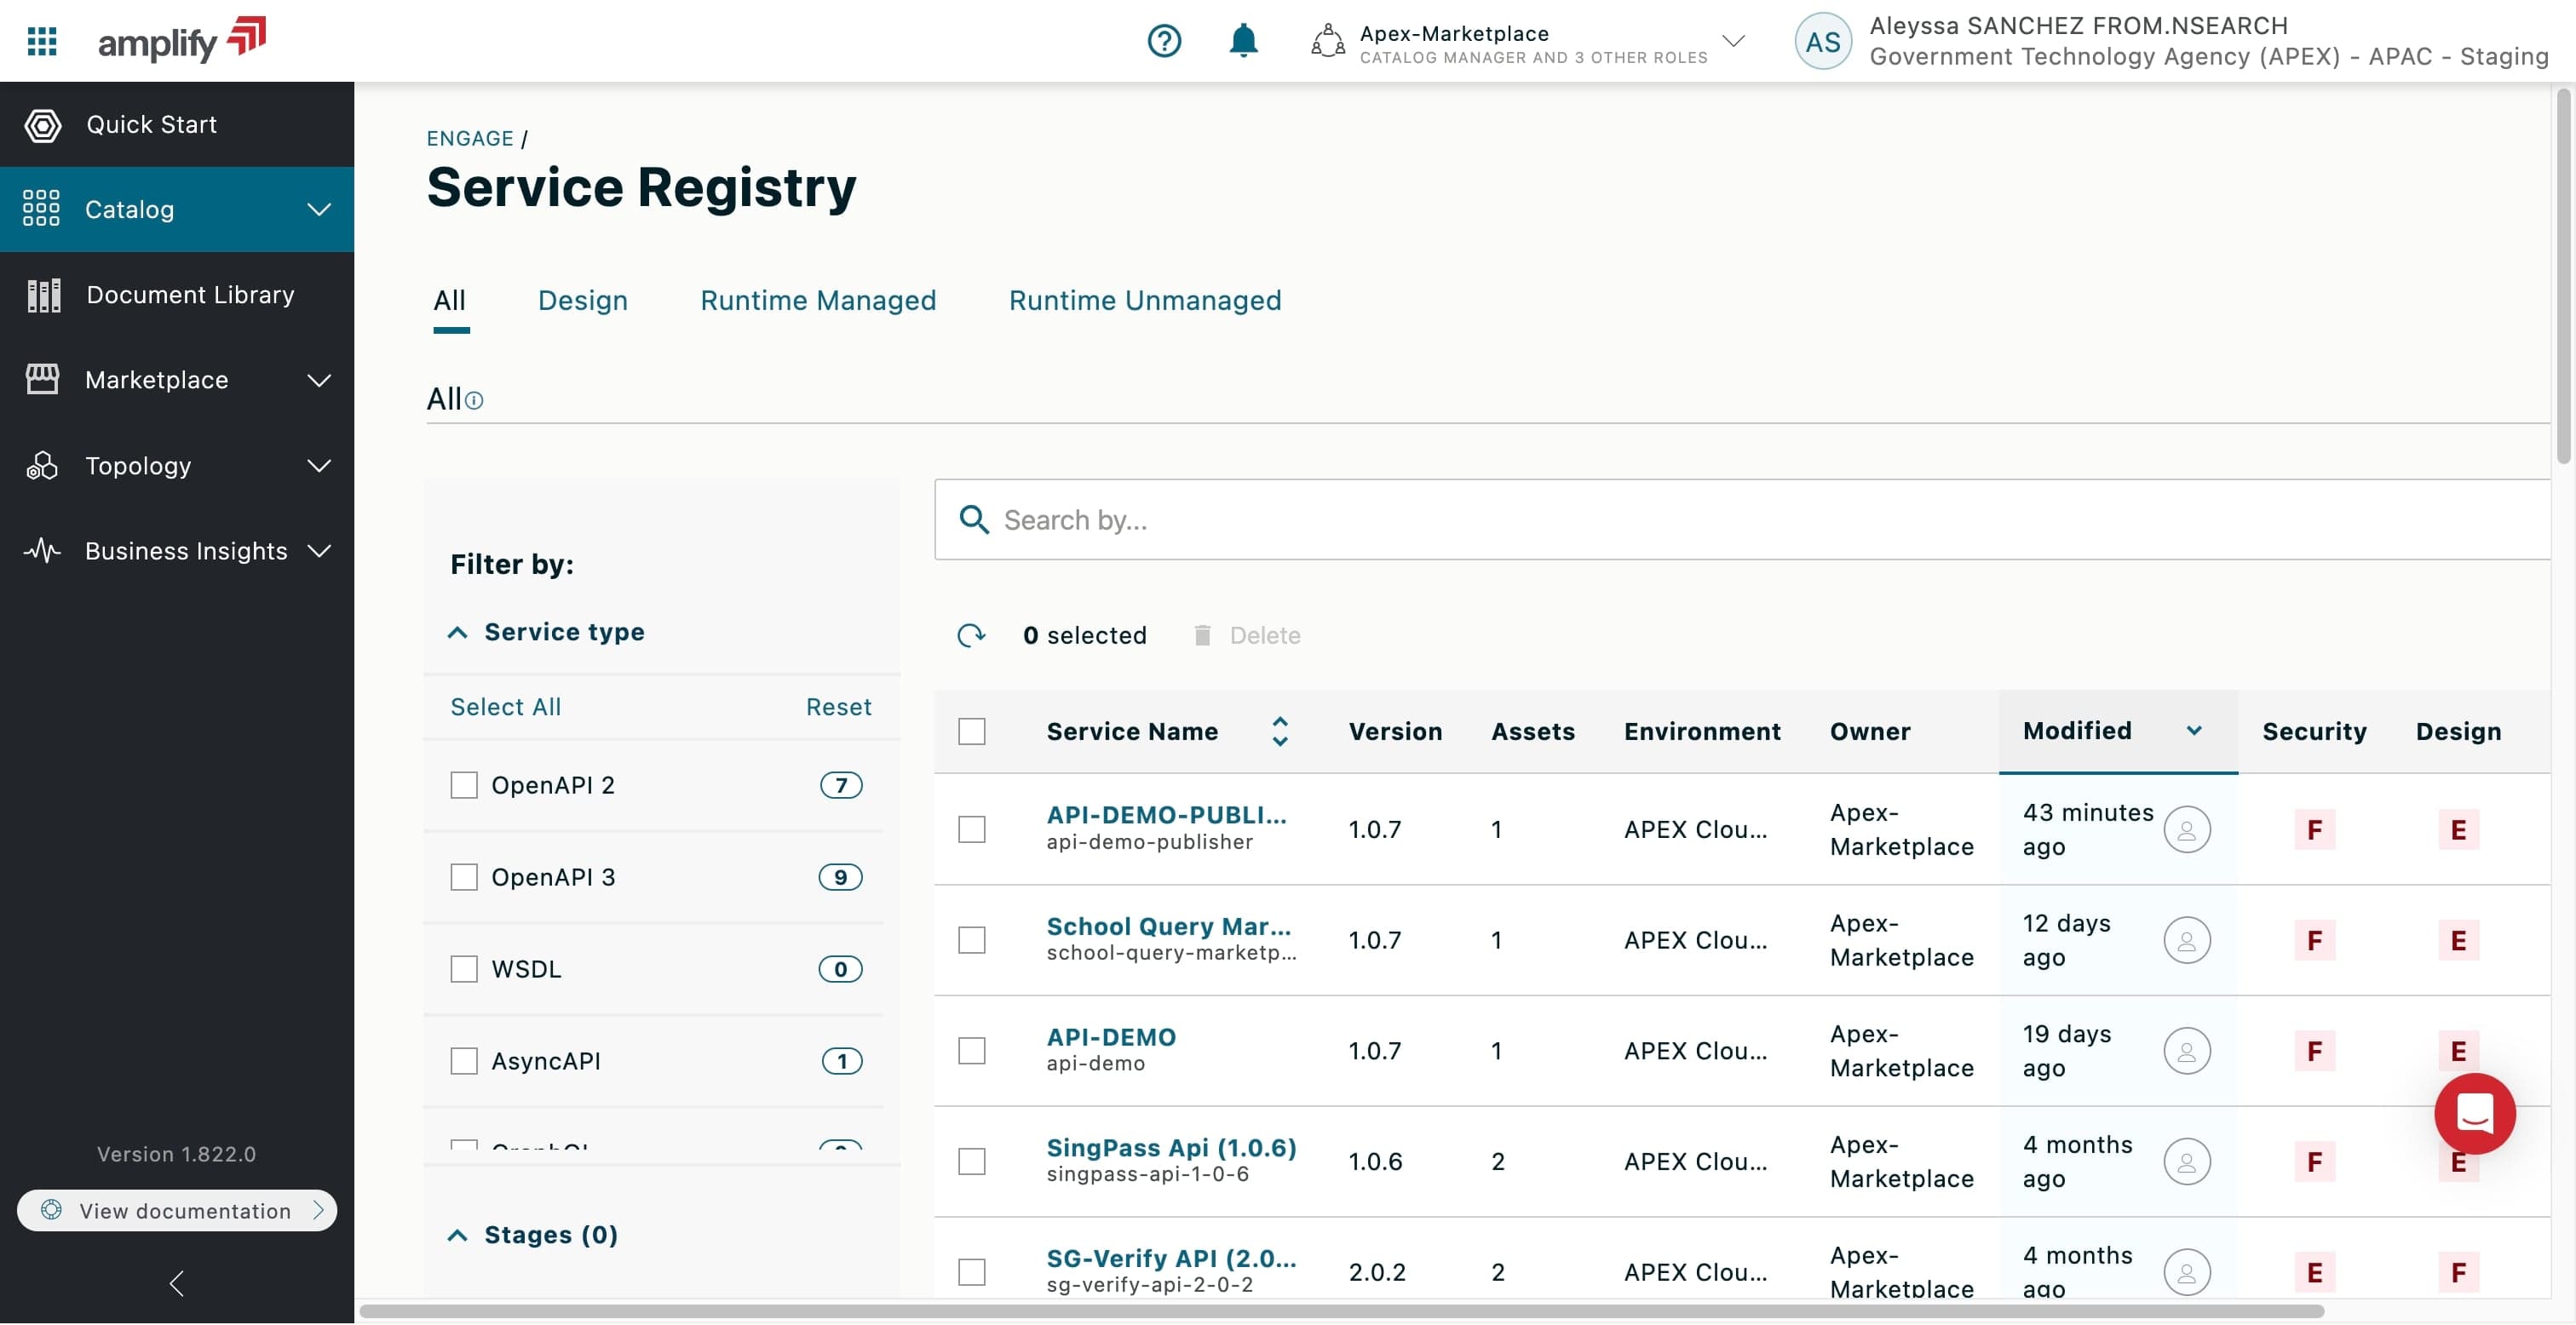Click the vertical page scrollbar
The image size is (2576, 1325).
2563,276
